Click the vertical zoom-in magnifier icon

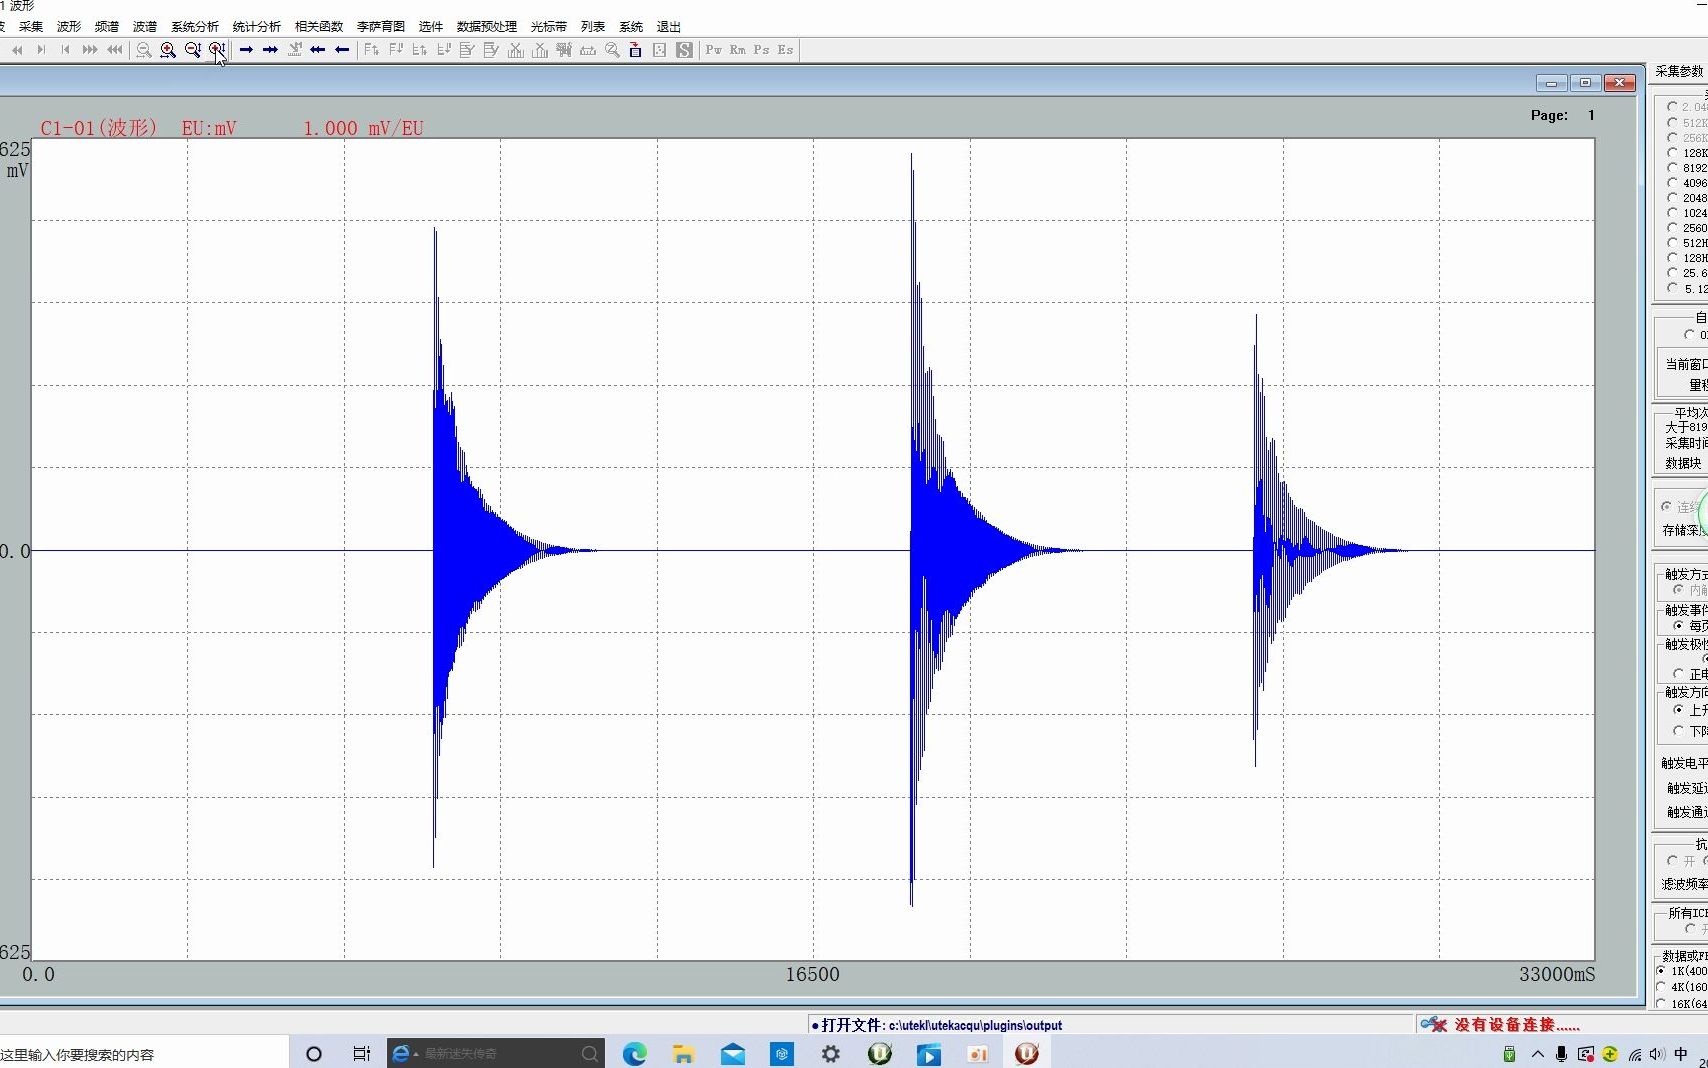[x=217, y=50]
